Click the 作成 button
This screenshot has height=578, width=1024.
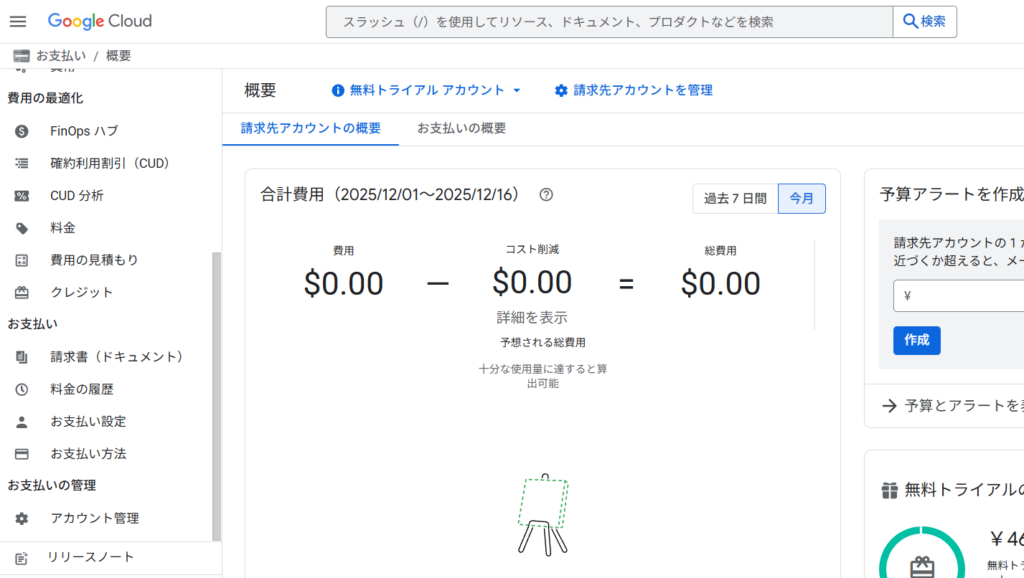[916, 340]
